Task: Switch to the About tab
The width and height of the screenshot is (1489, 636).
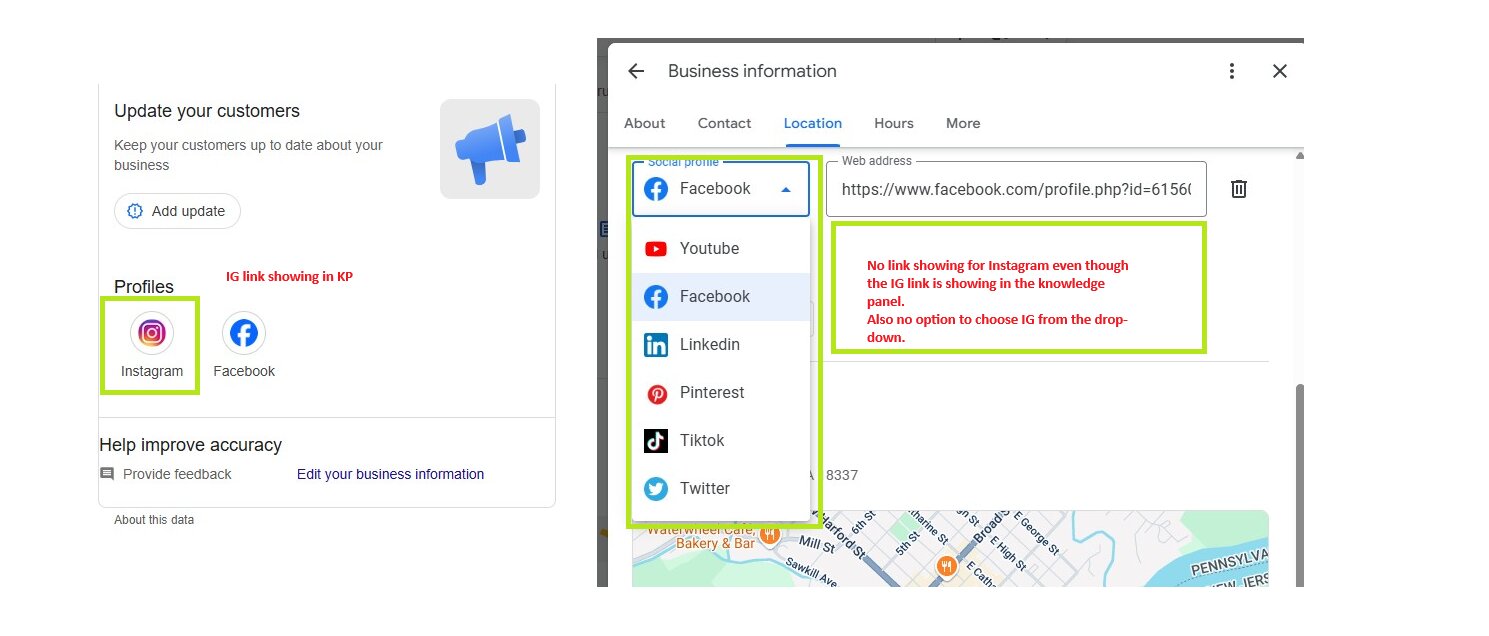Action: (644, 123)
